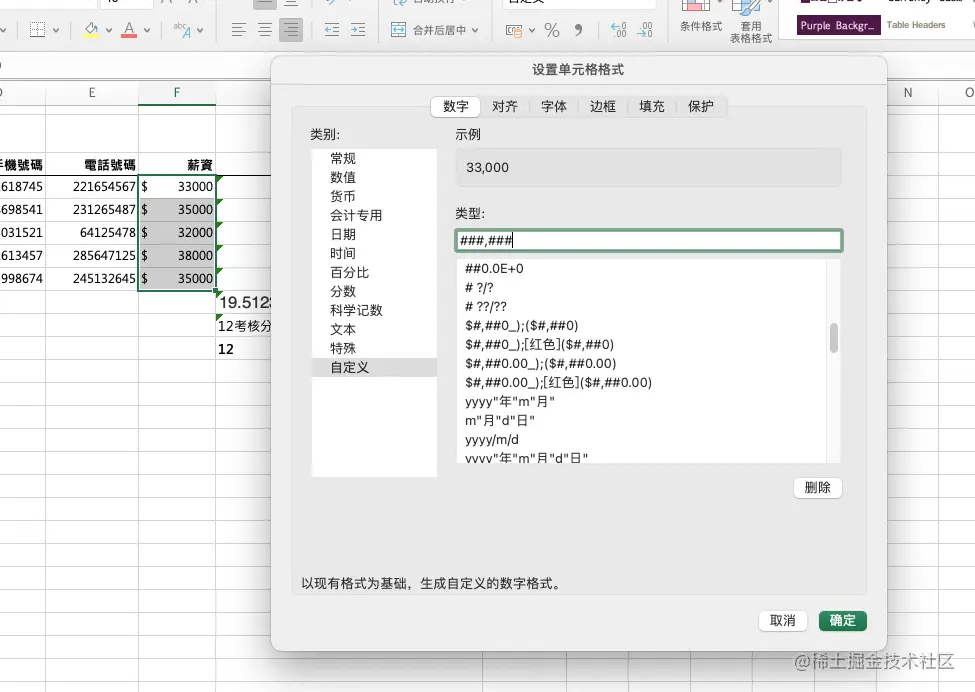Select the Table Headers cell style

916,25
